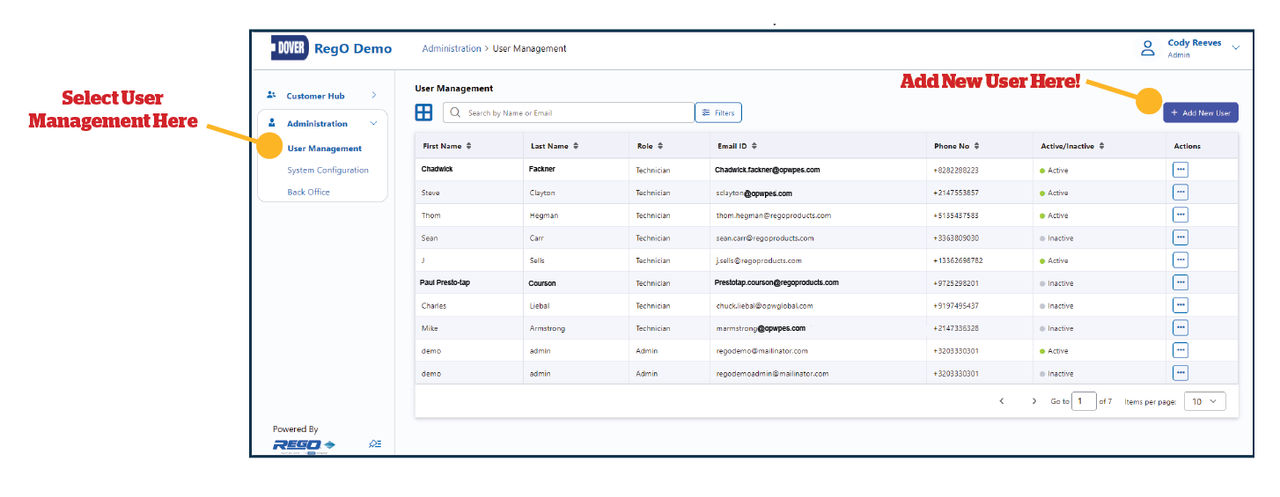The image size is (1280, 497).
Task: Click email thom.hegman@regoproducts.com
Action: [x=773, y=215]
